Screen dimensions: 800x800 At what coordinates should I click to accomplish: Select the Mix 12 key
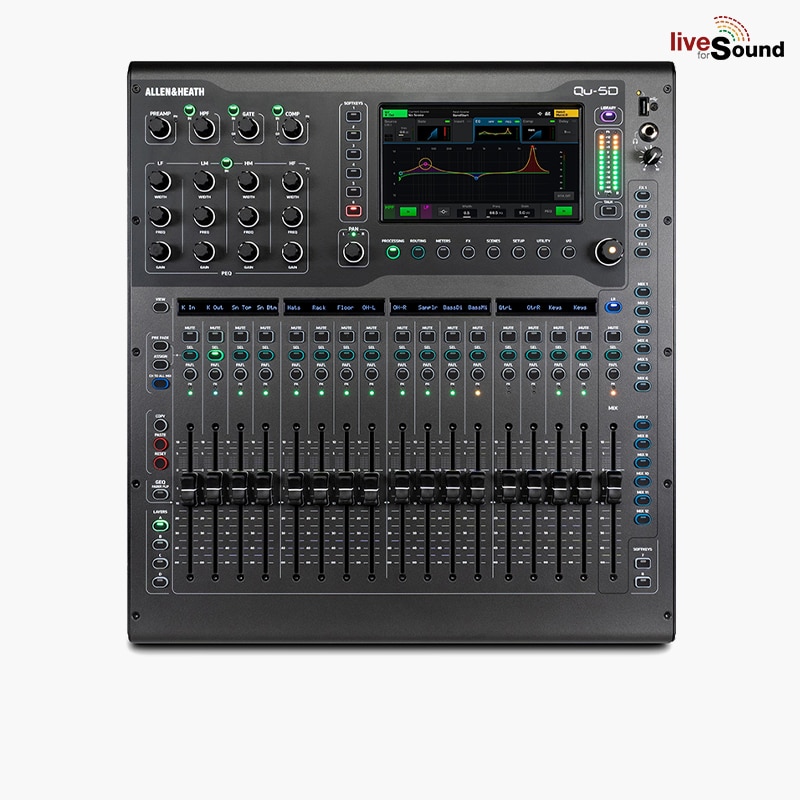tap(642, 519)
